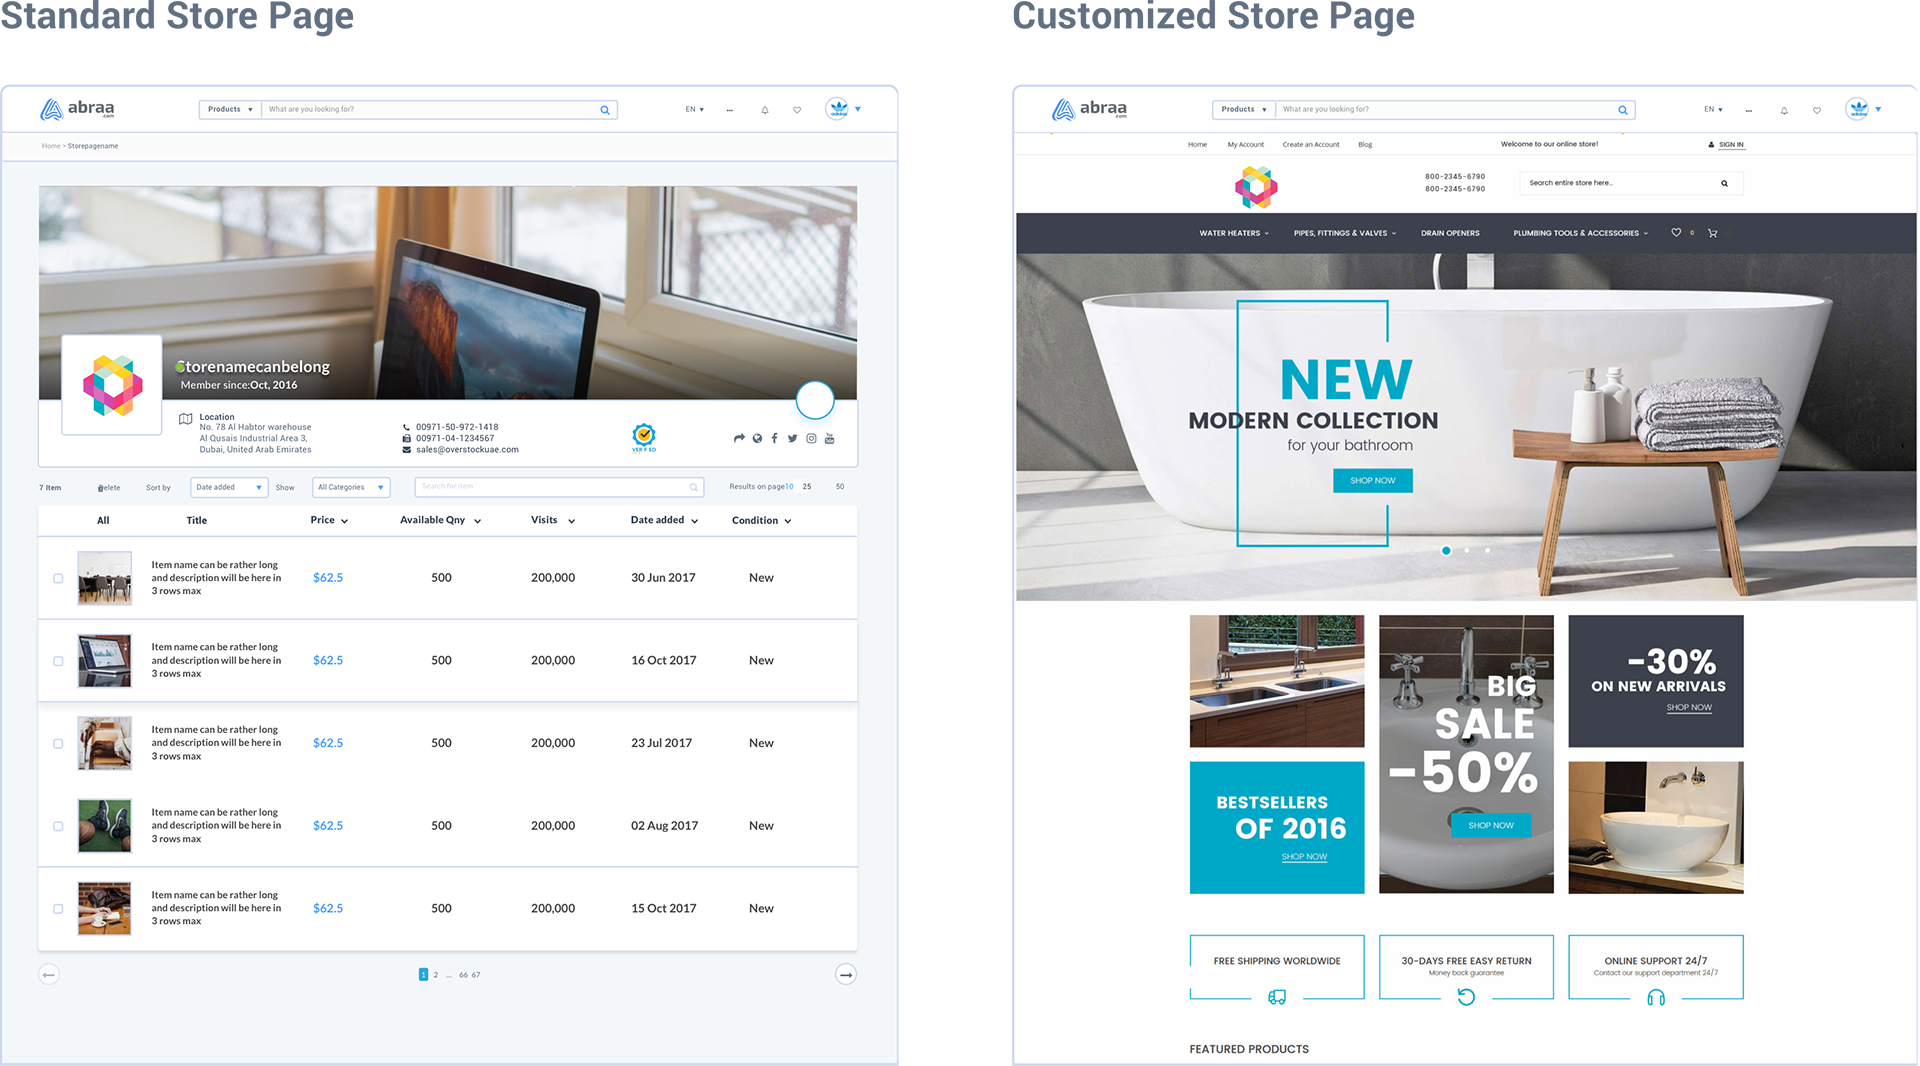Click search magnifier in customized page header
The image size is (1920, 1066).
click(x=1622, y=110)
